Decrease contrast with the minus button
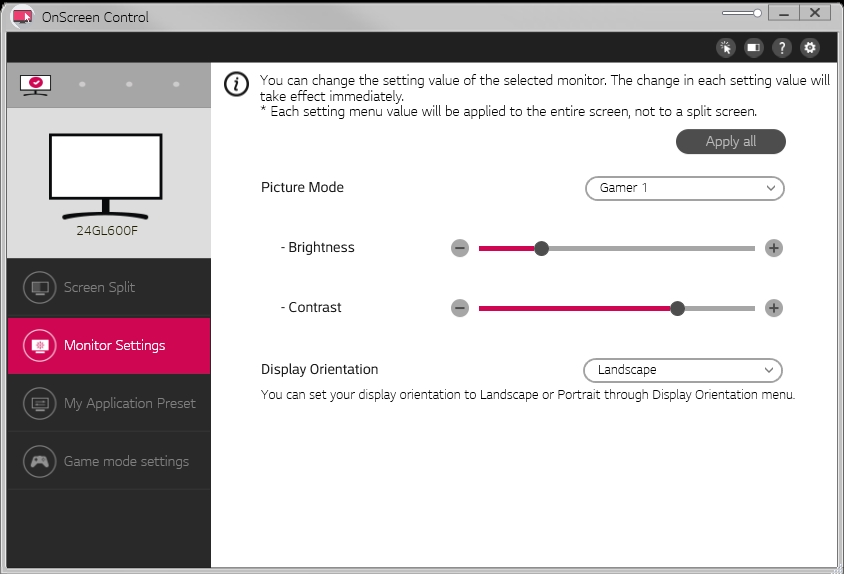The height and width of the screenshot is (574, 844). (460, 309)
